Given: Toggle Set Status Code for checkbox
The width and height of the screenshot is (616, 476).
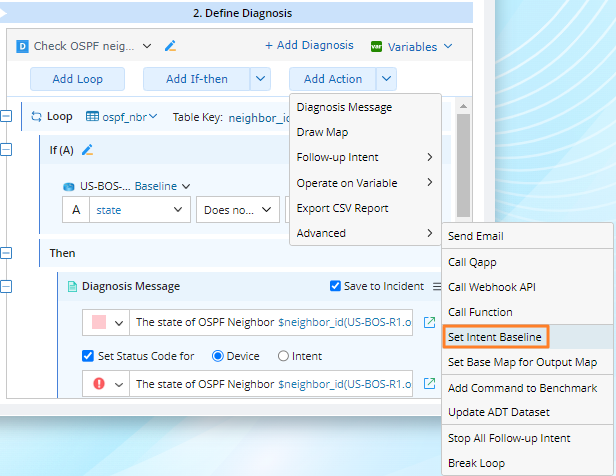Looking at the screenshot, I should click(88, 356).
